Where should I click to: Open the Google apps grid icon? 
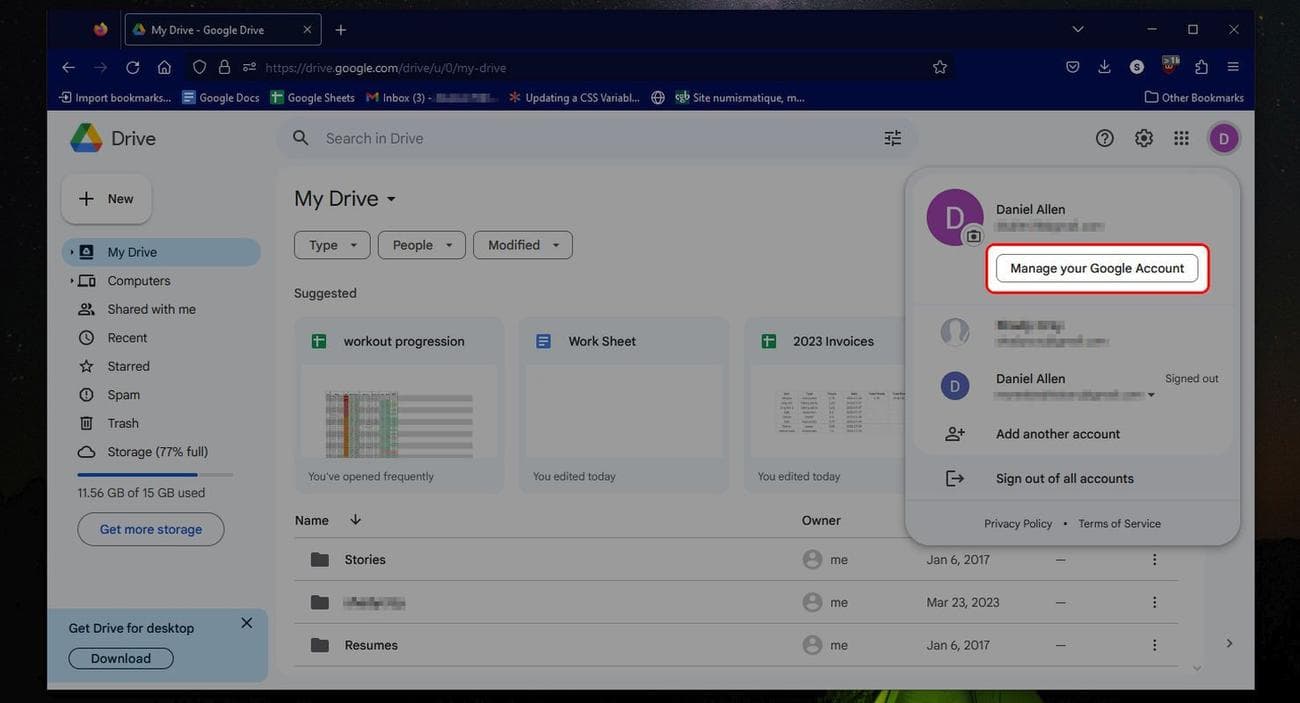coord(1181,138)
